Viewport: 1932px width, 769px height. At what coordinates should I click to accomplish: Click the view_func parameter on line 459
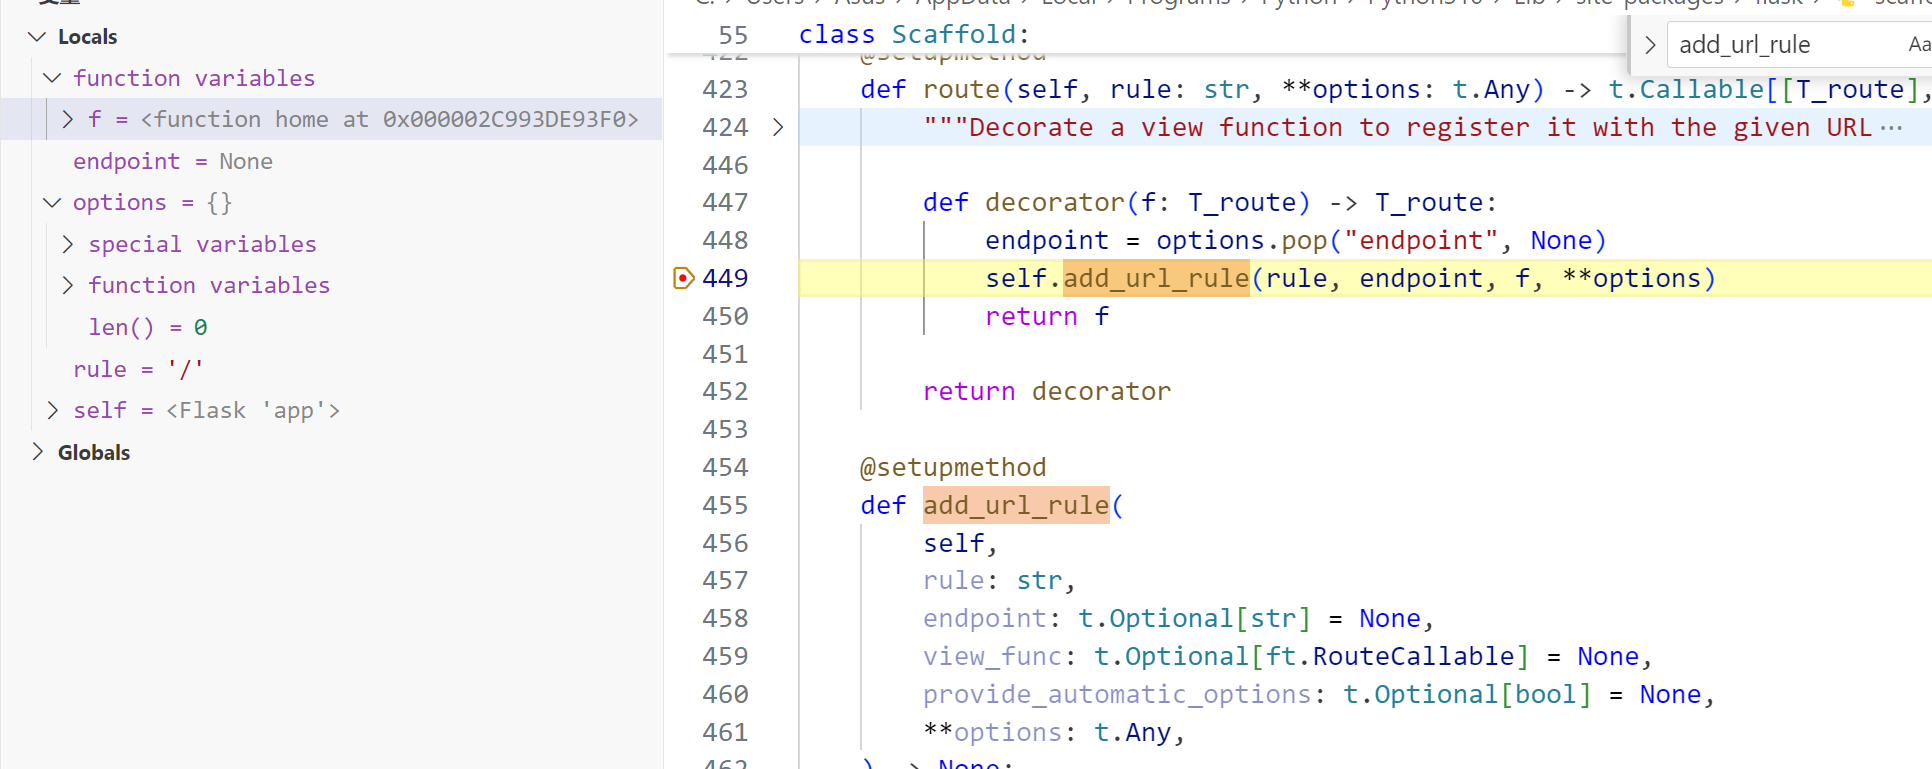tap(992, 657)
